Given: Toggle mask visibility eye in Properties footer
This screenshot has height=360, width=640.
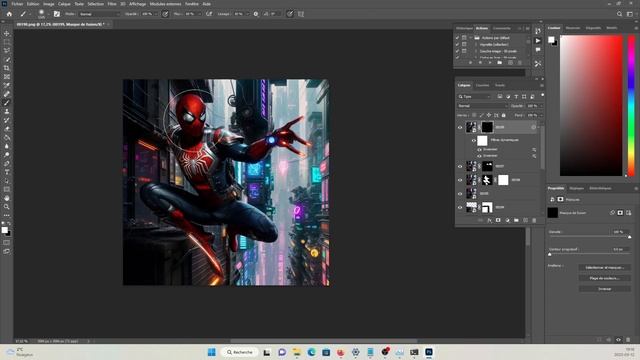Looking at the screenshot, I should (x=618, y=340).
